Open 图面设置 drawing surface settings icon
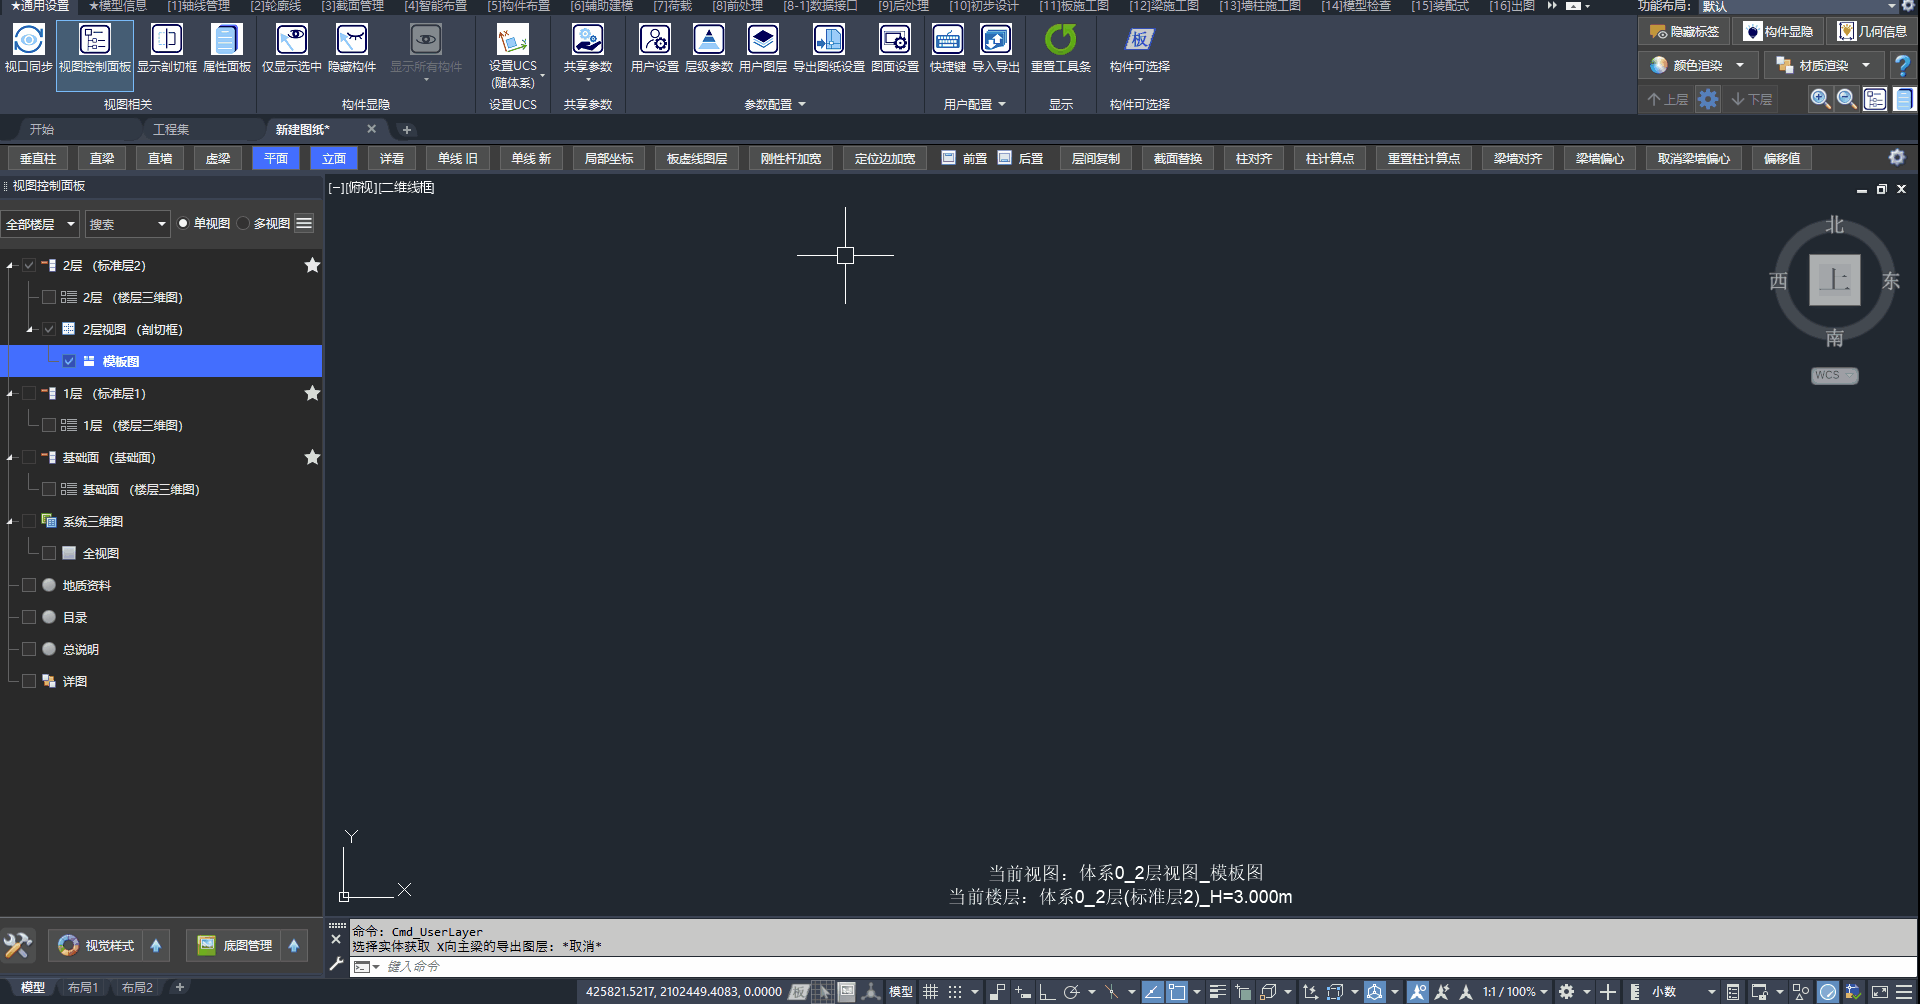Screen dimensions: 1920x1004 coord(895,48)
